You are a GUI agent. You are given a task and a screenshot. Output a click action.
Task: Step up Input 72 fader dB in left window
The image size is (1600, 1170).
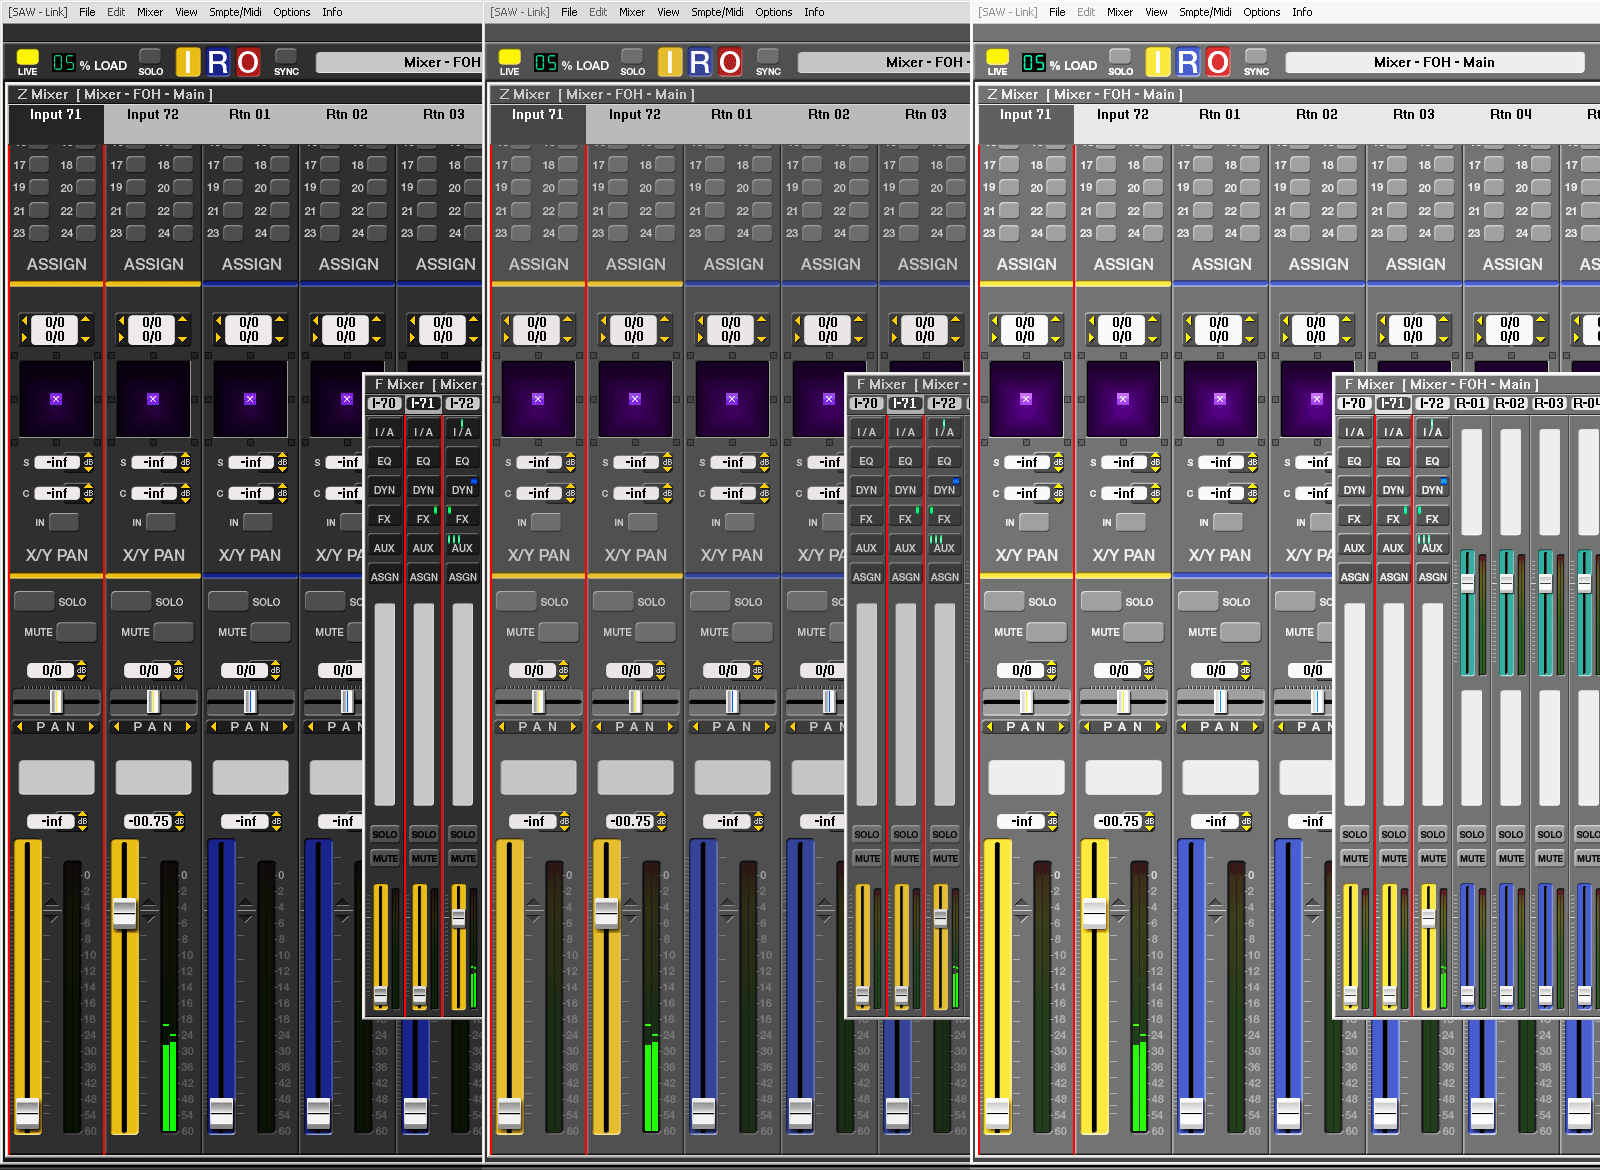179,817
